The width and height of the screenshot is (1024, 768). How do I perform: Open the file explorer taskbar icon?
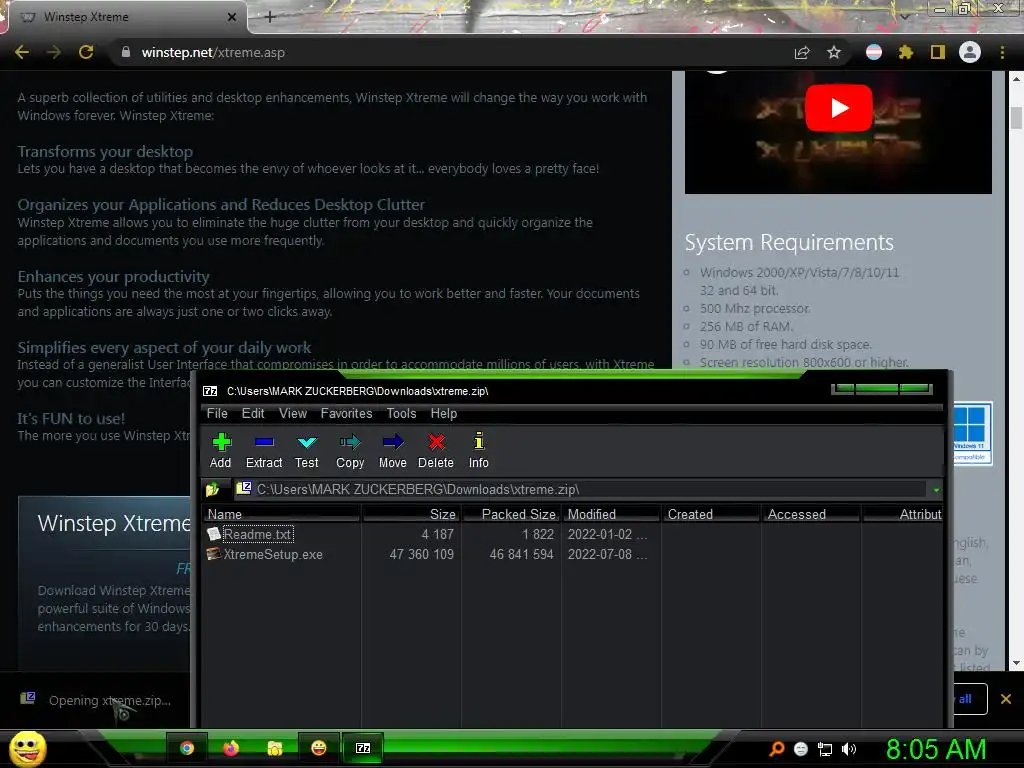pos(275,748)
